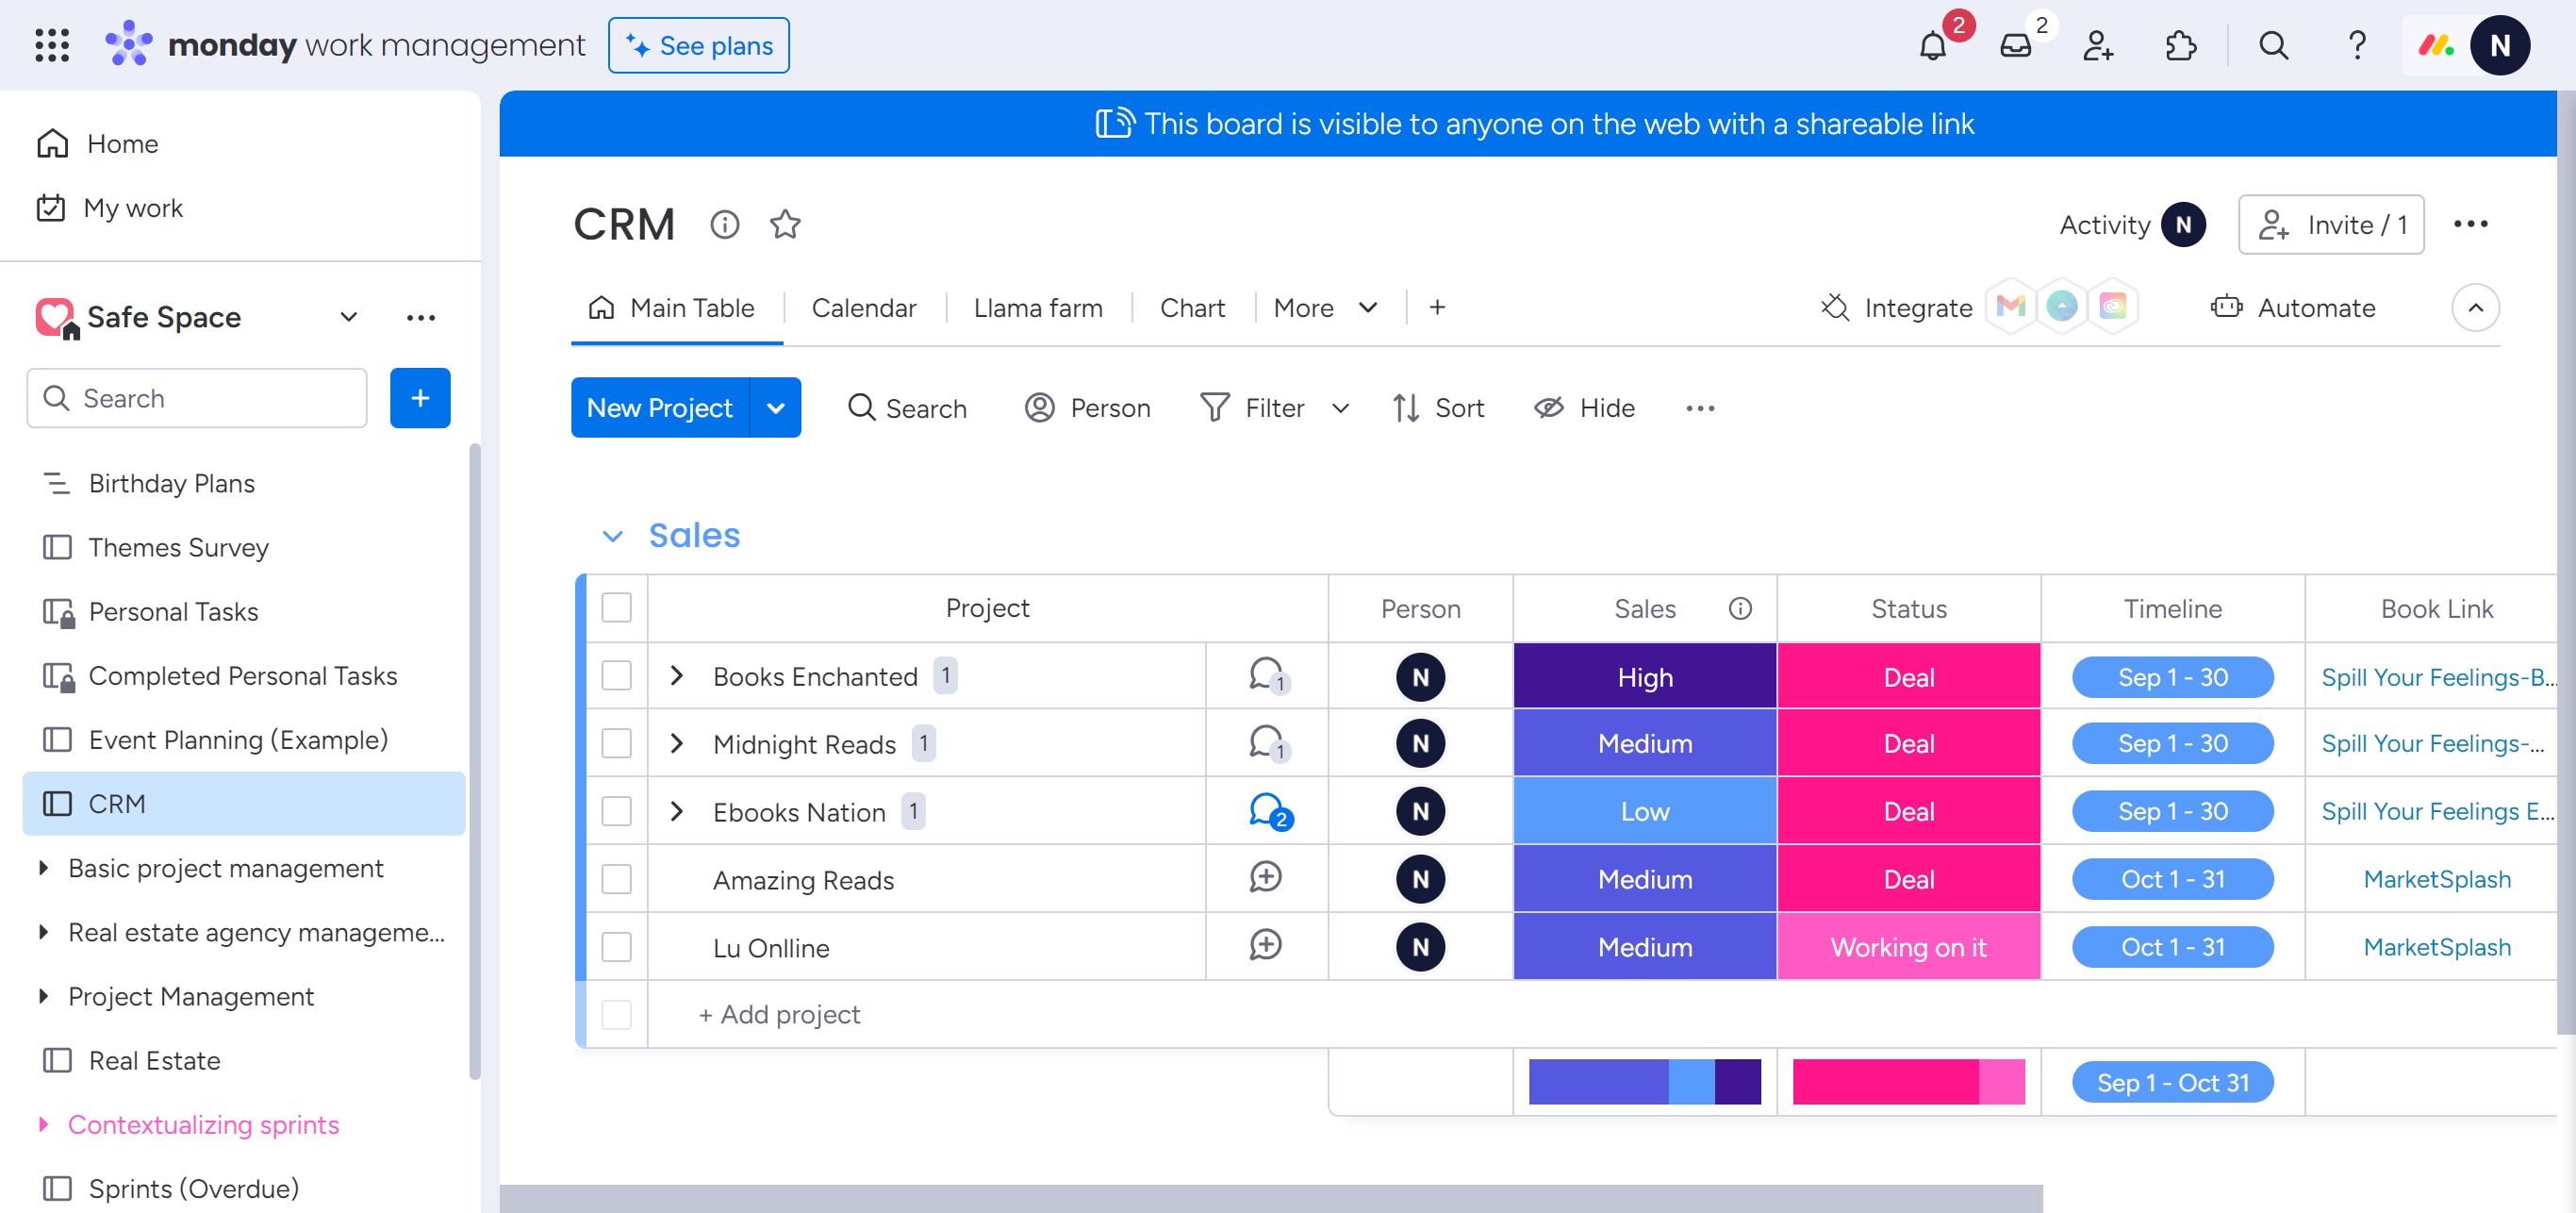Switch to the Calendar tab
This screenshot has height=1213, width=2576.
click(x=863, y=308)
